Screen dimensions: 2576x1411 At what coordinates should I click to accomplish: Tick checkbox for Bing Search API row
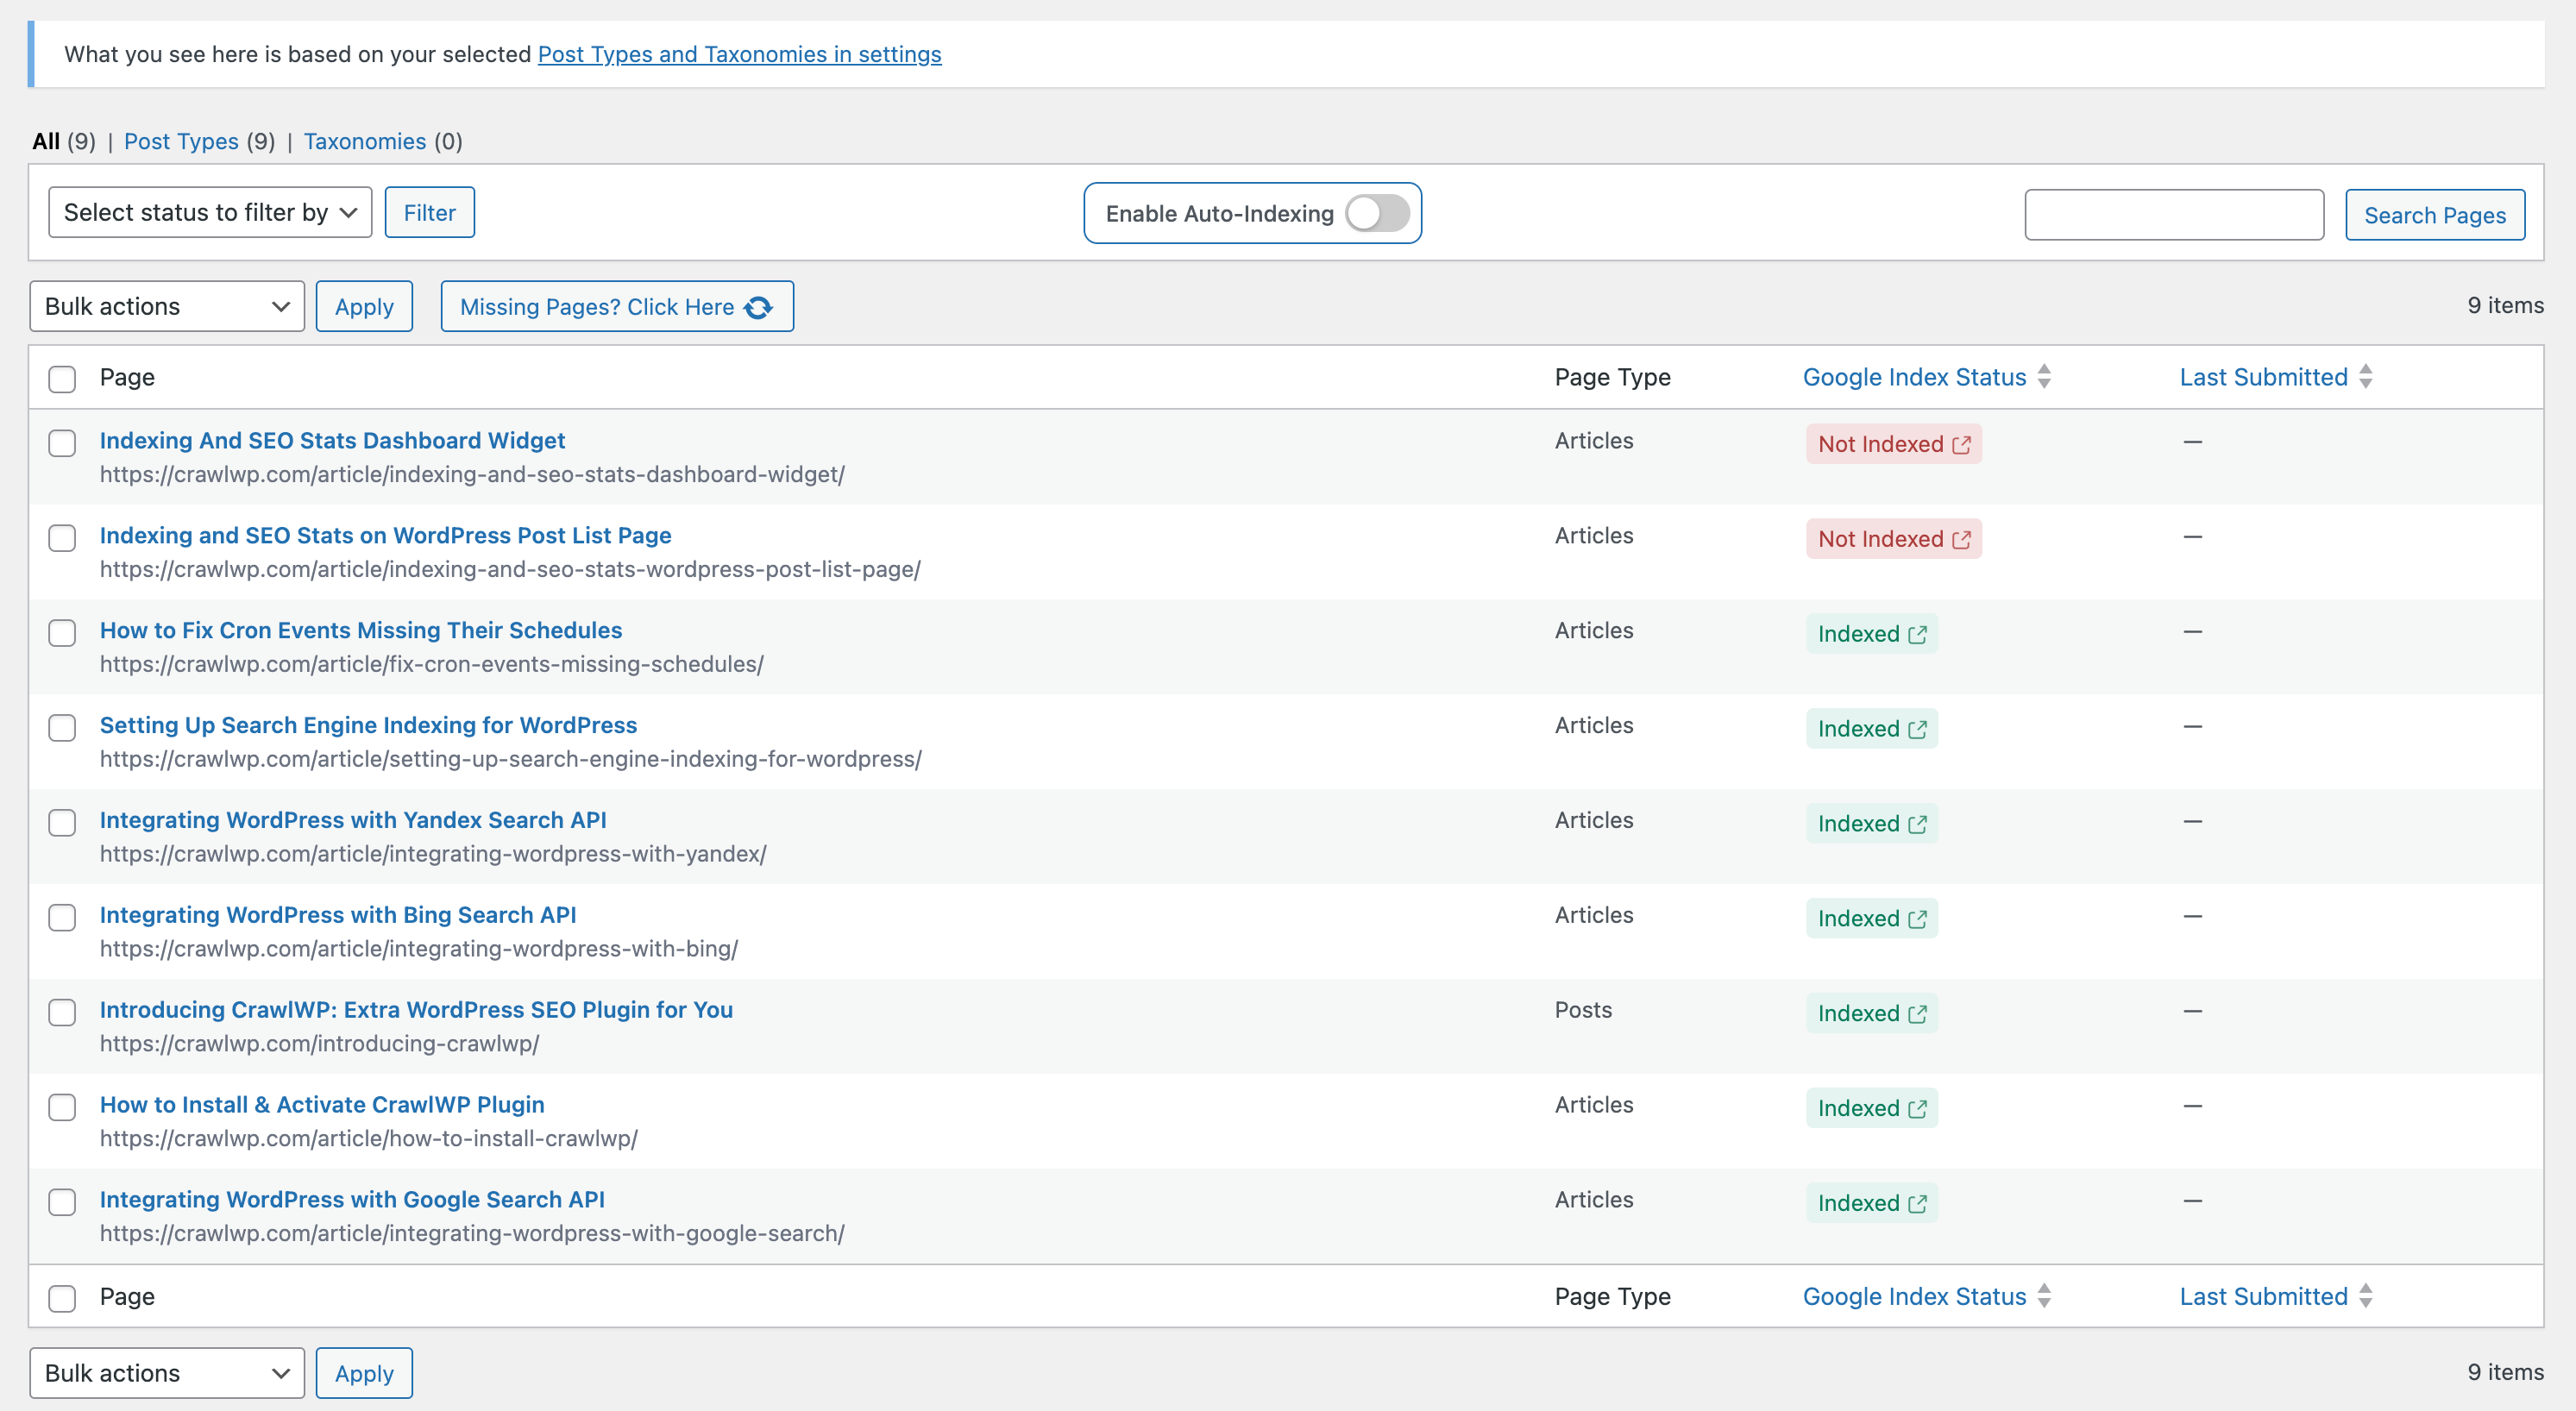click(x=62, y=918)
